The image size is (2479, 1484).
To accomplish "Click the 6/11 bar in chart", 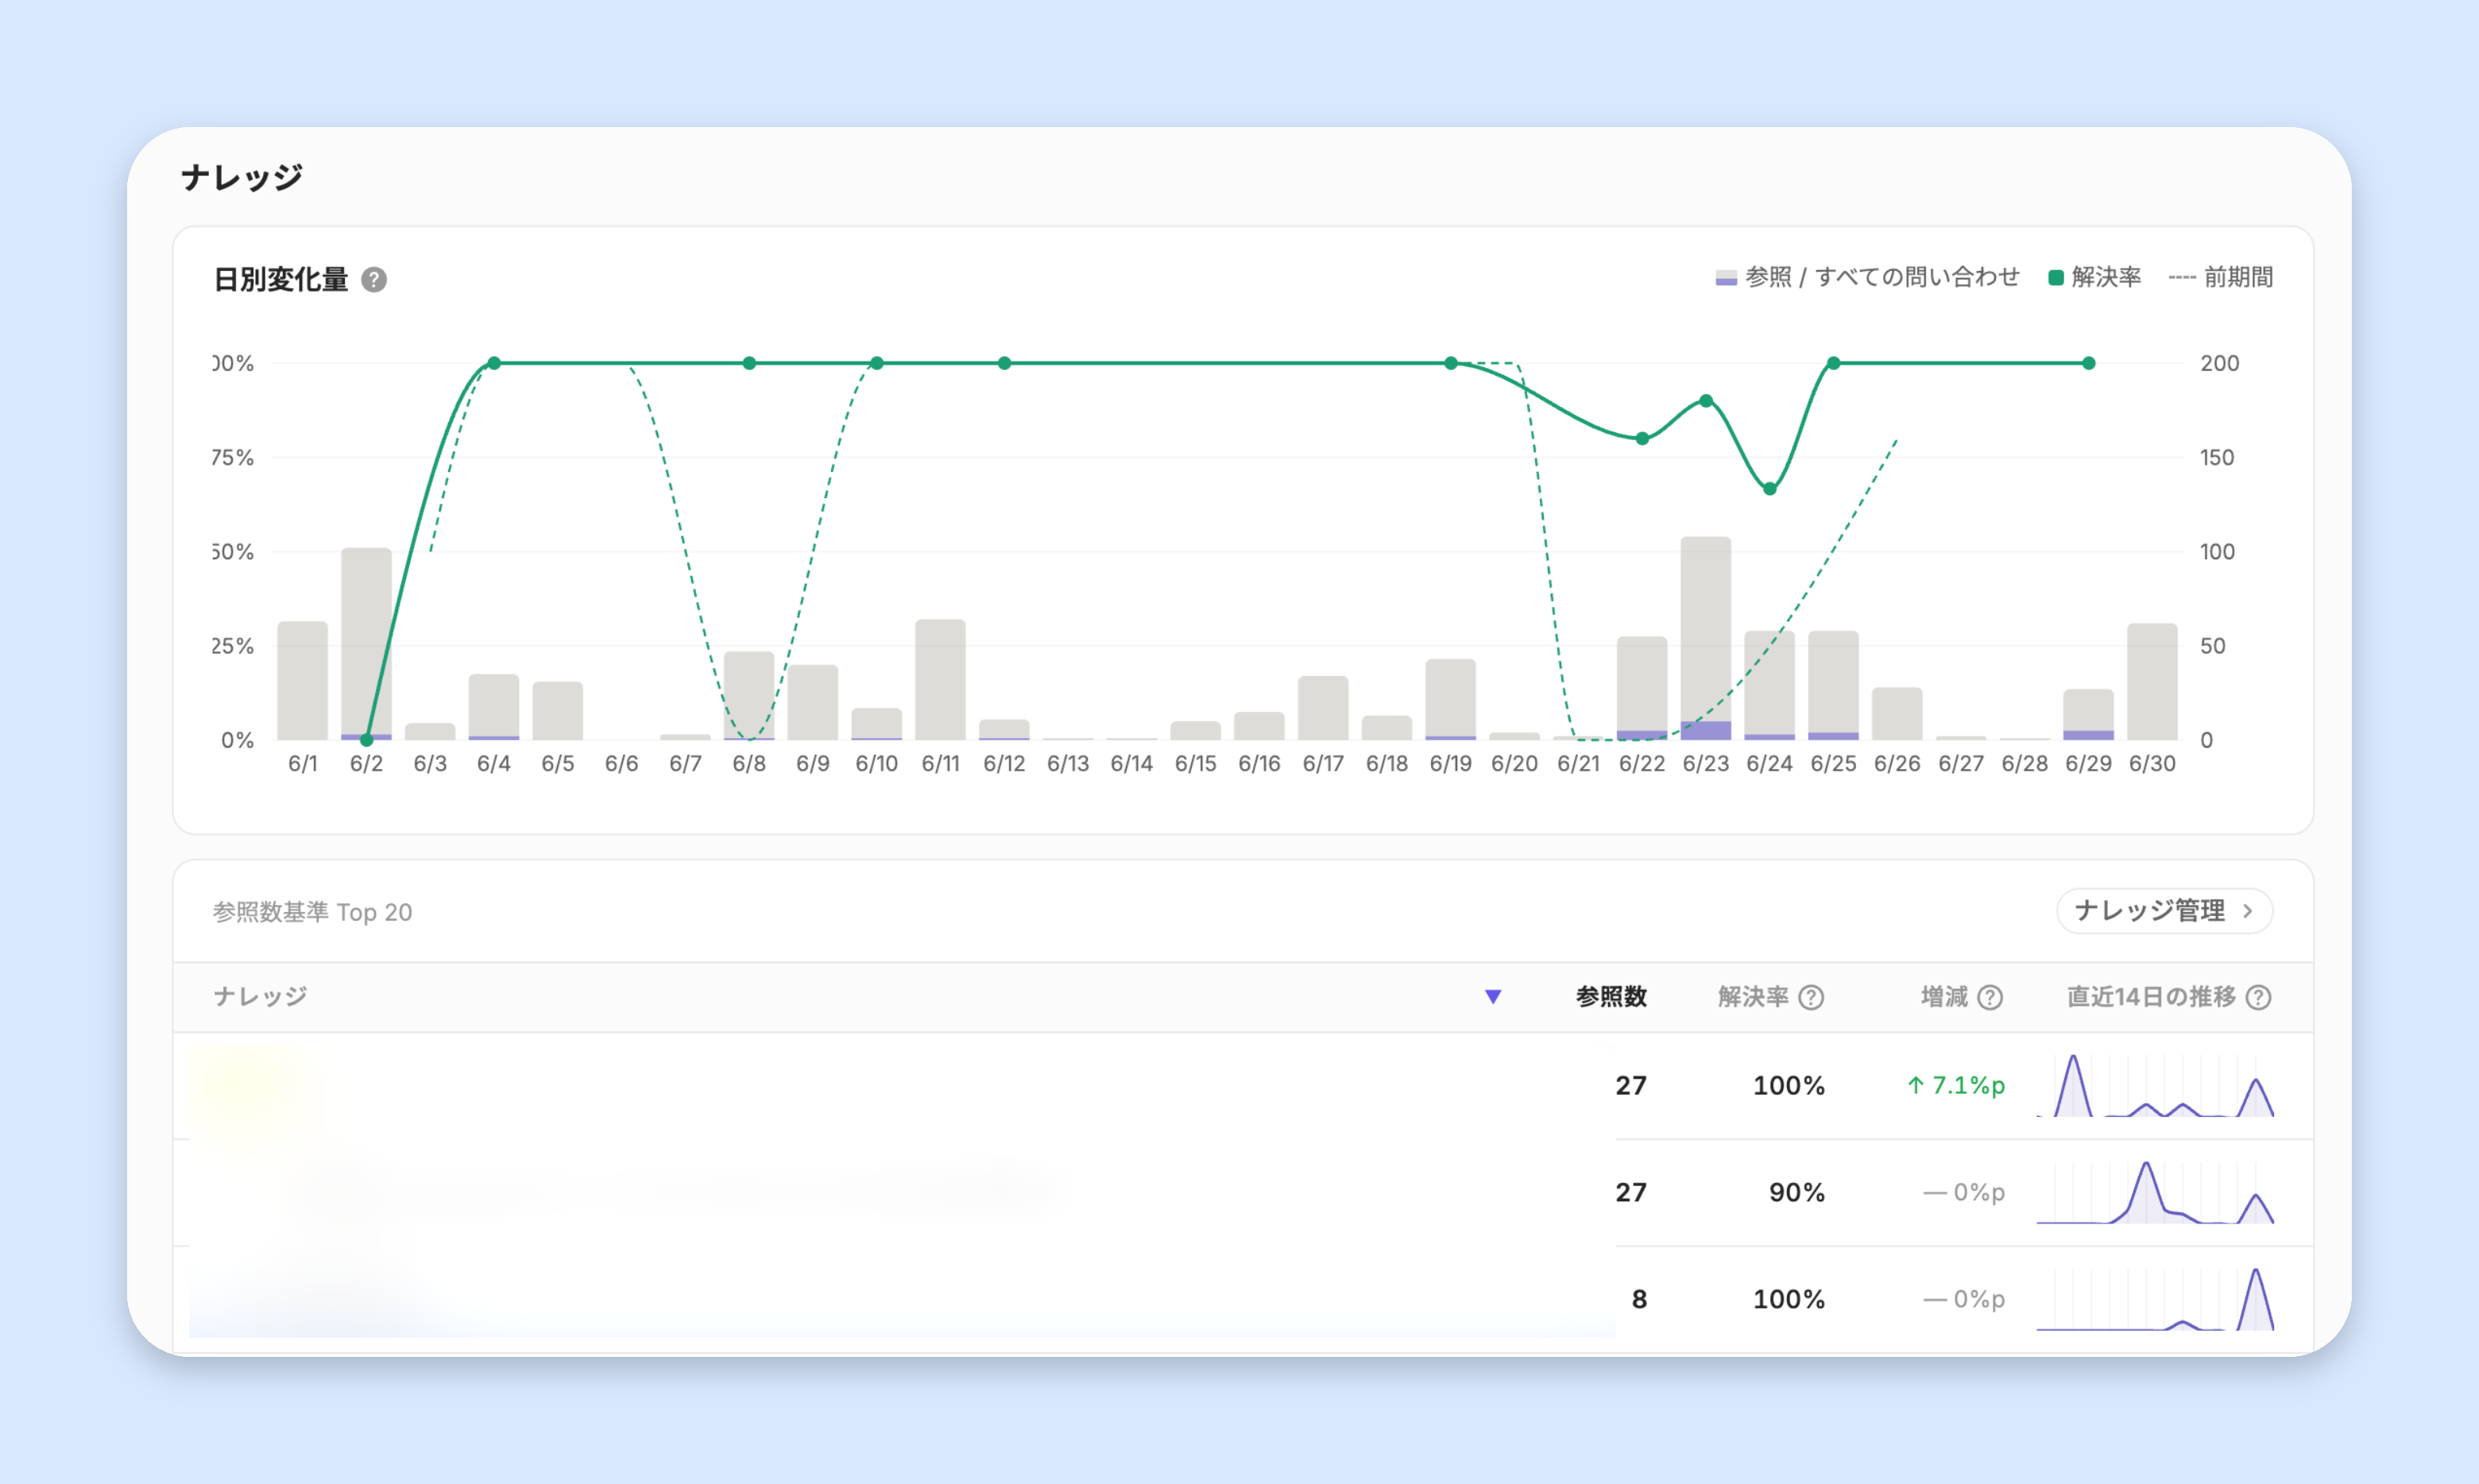I will point(940,679).
